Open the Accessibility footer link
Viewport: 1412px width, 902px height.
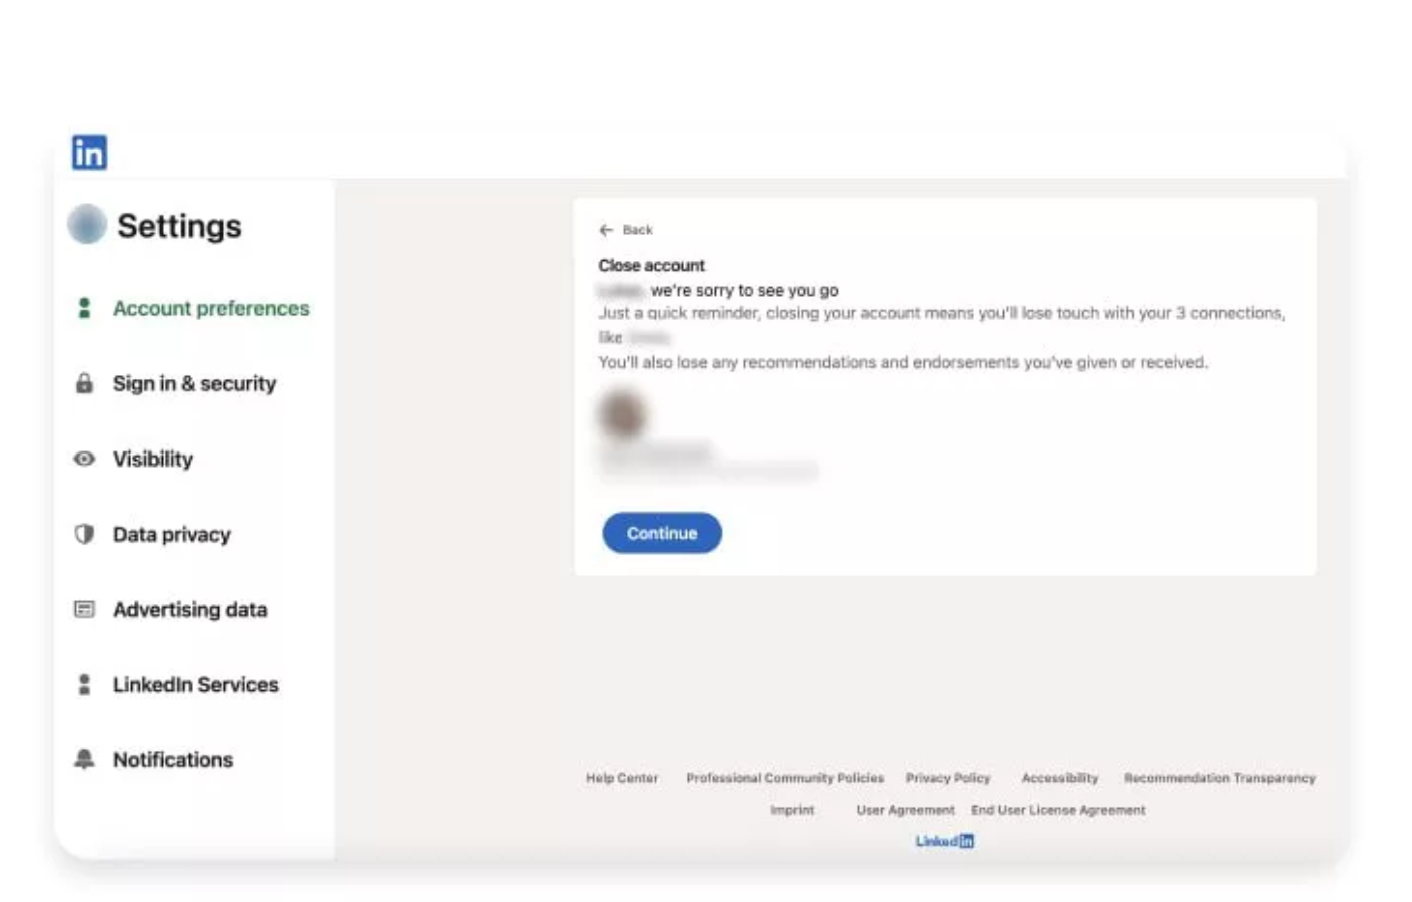pyautogui.click(x=1060, y=778)
